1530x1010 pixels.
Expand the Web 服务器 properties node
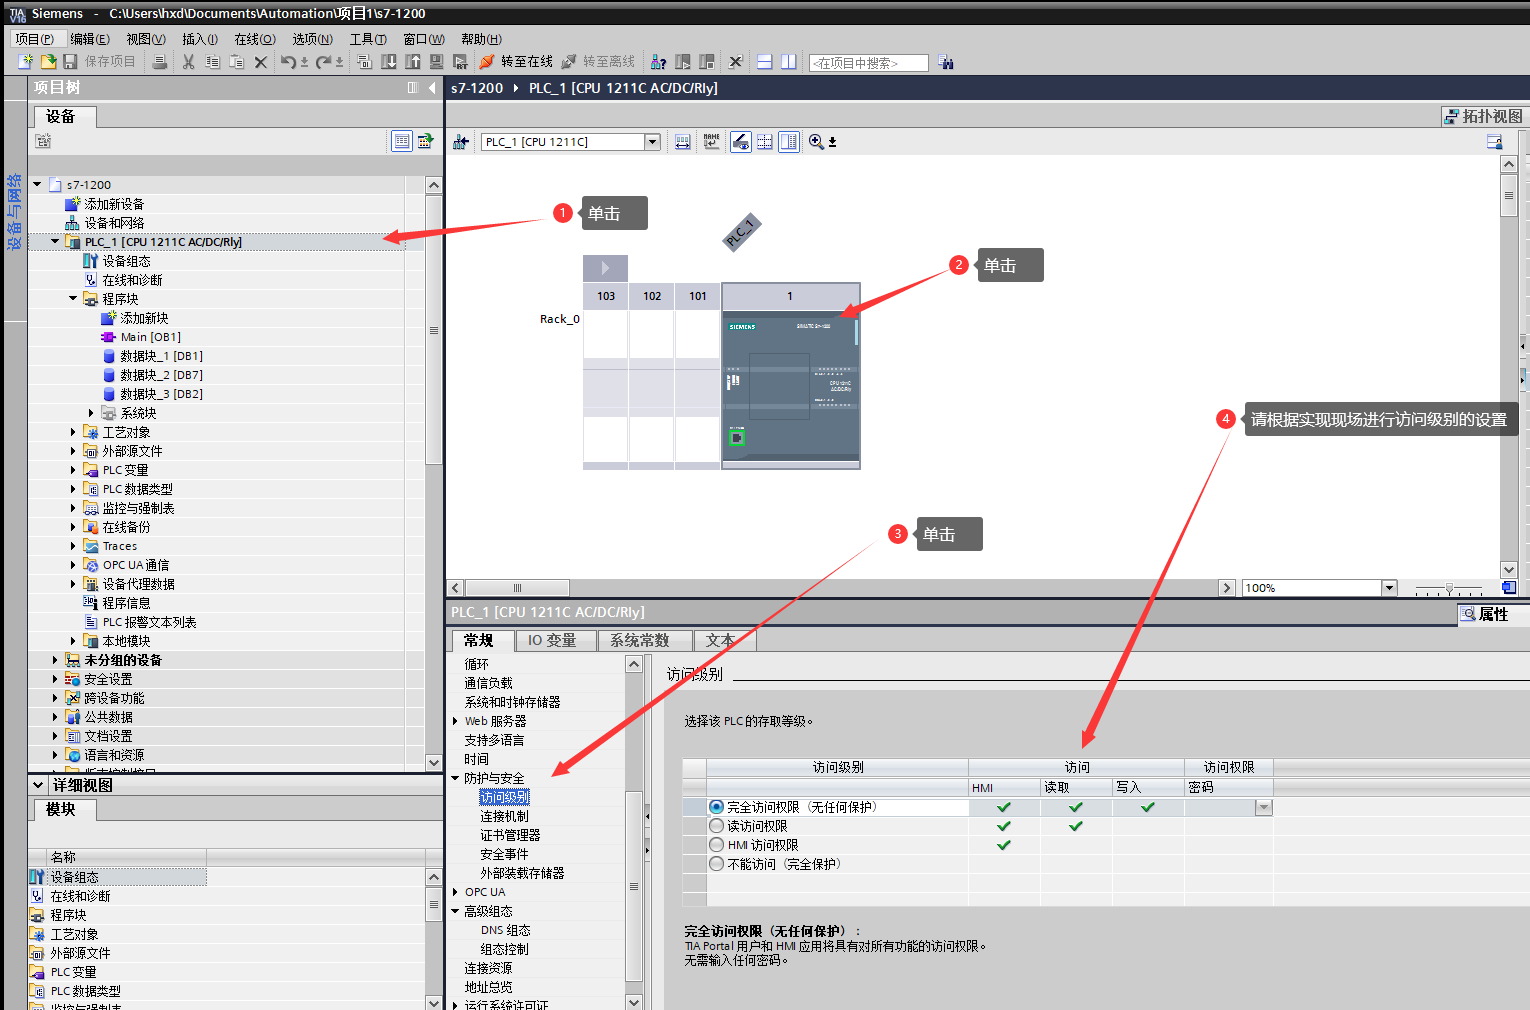[455, 721]
